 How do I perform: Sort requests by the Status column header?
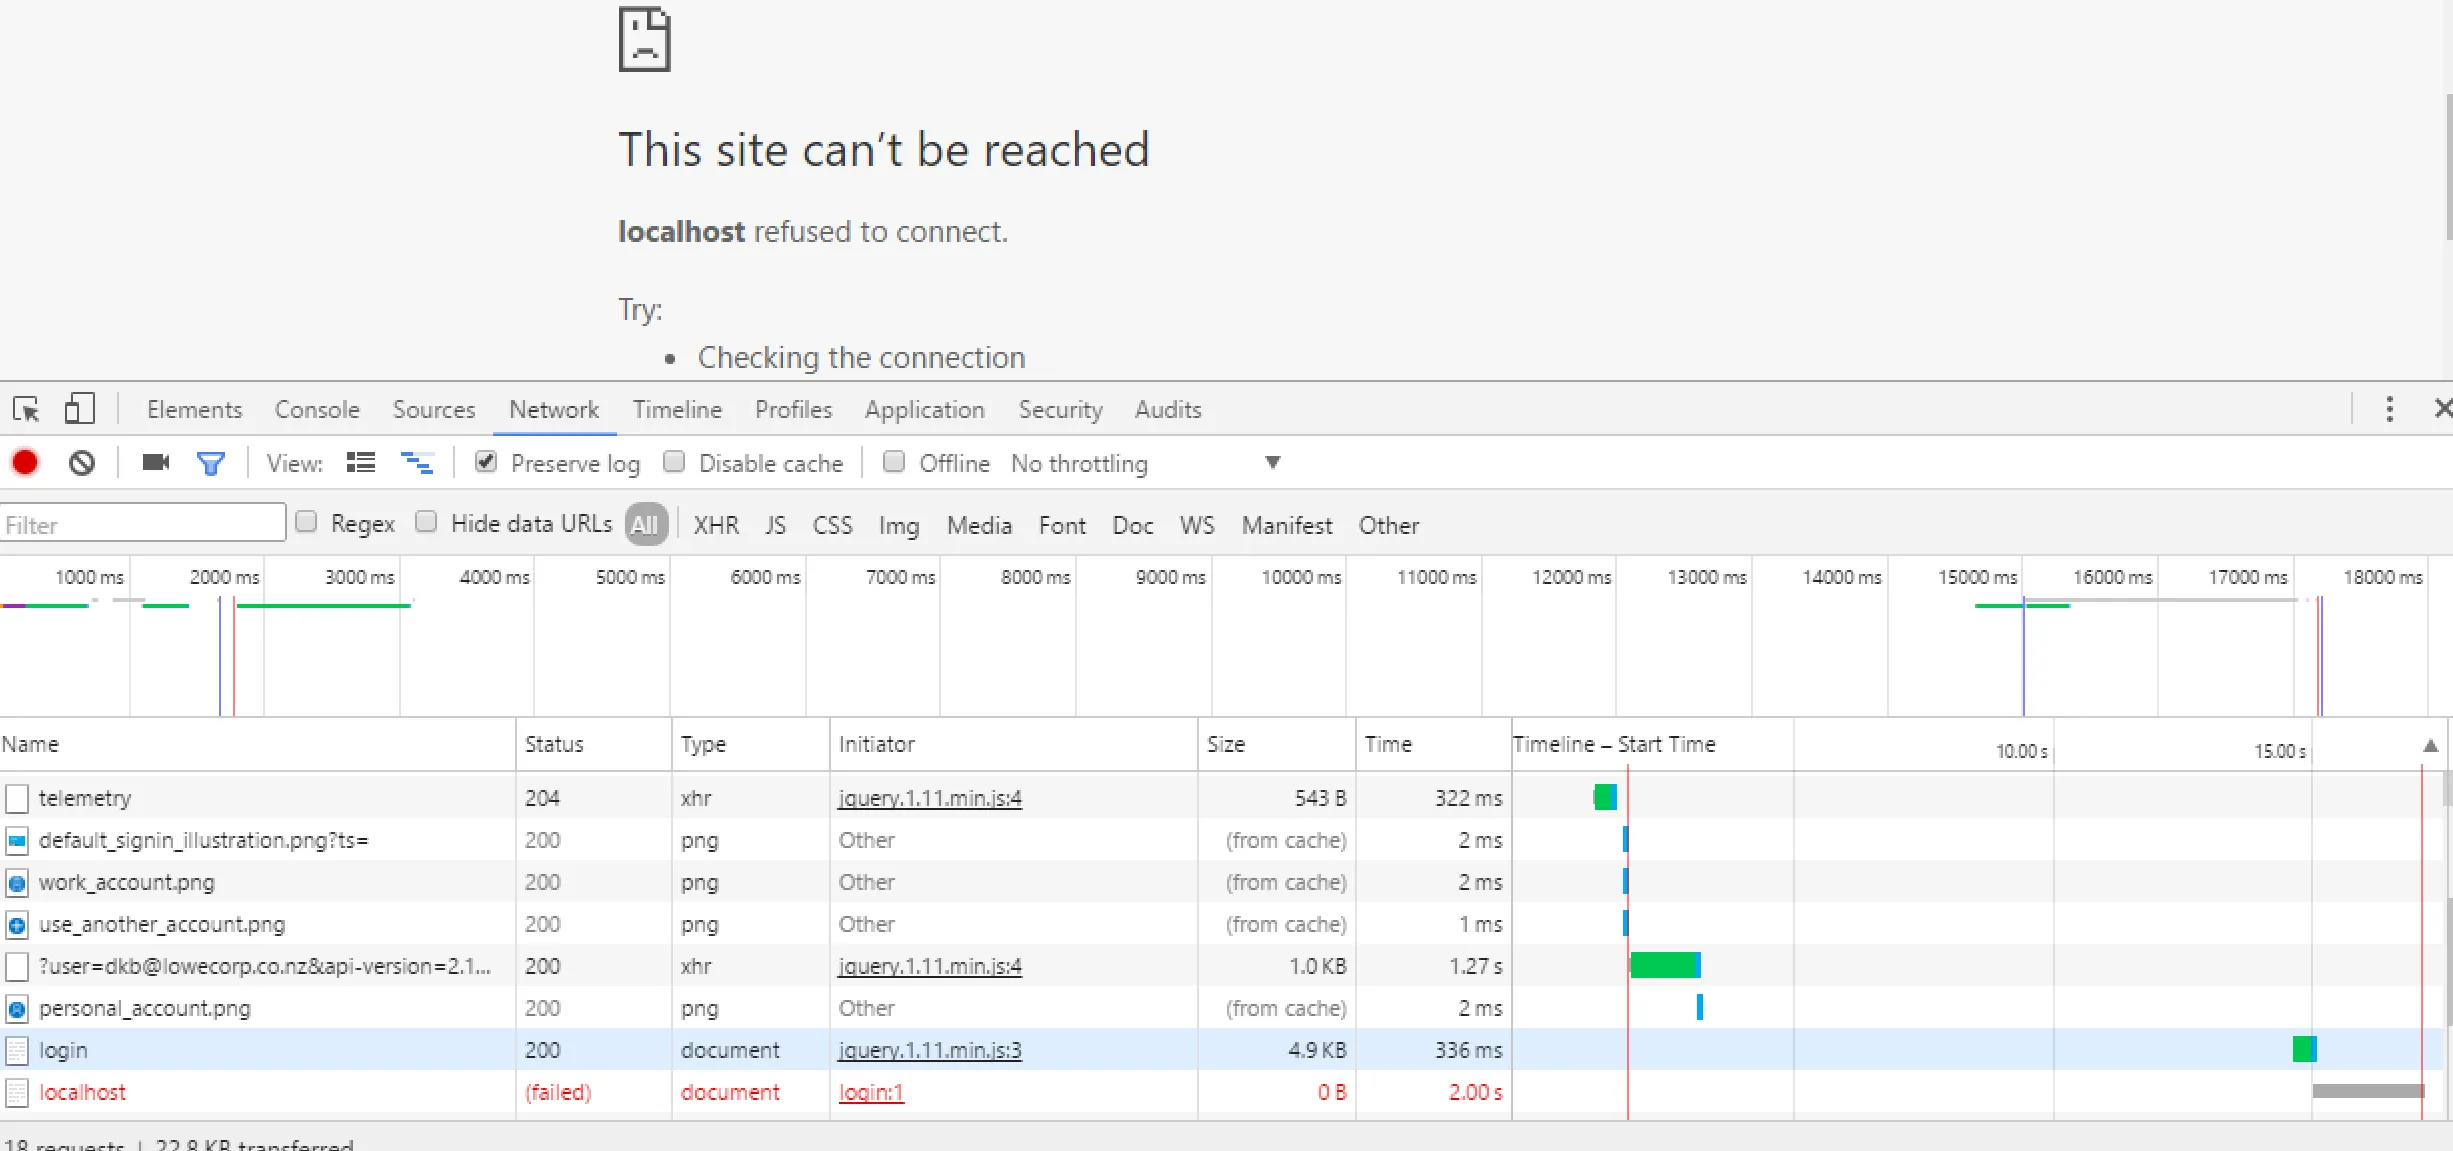click(x=554, y=744)
